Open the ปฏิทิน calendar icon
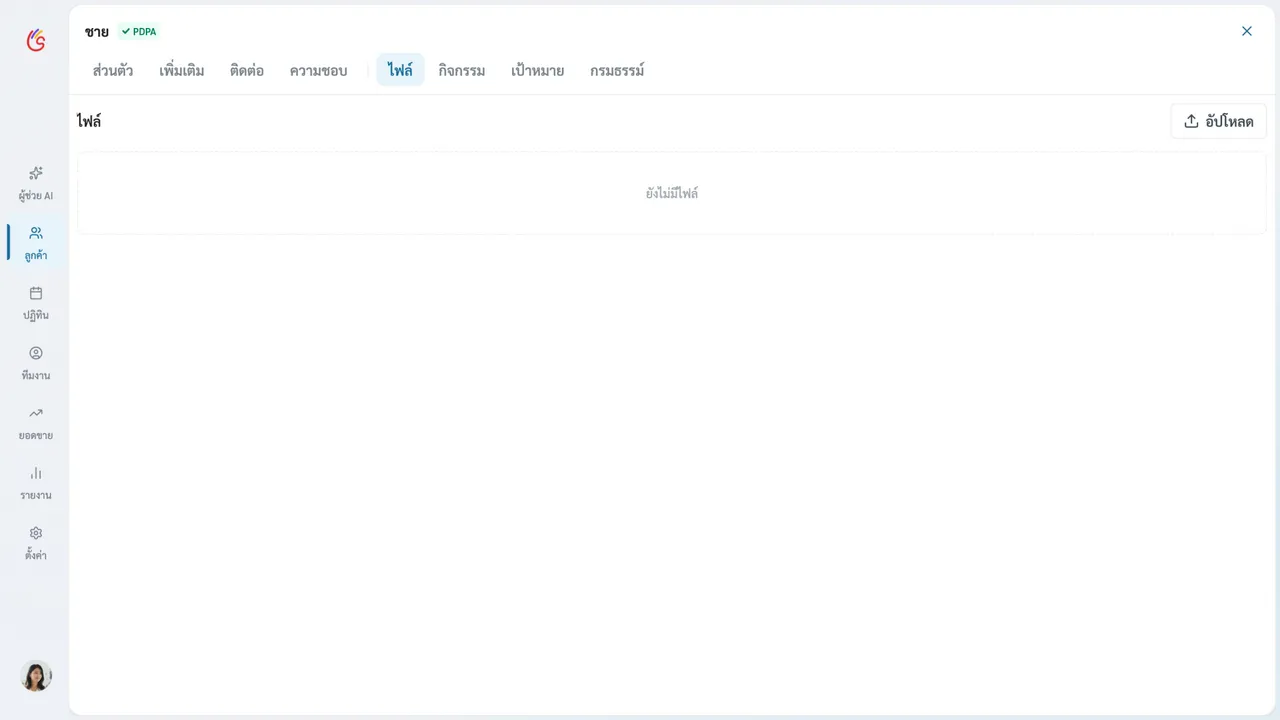Image resolution: width=1280 pixels, height=720 pixels. [36, 293]
